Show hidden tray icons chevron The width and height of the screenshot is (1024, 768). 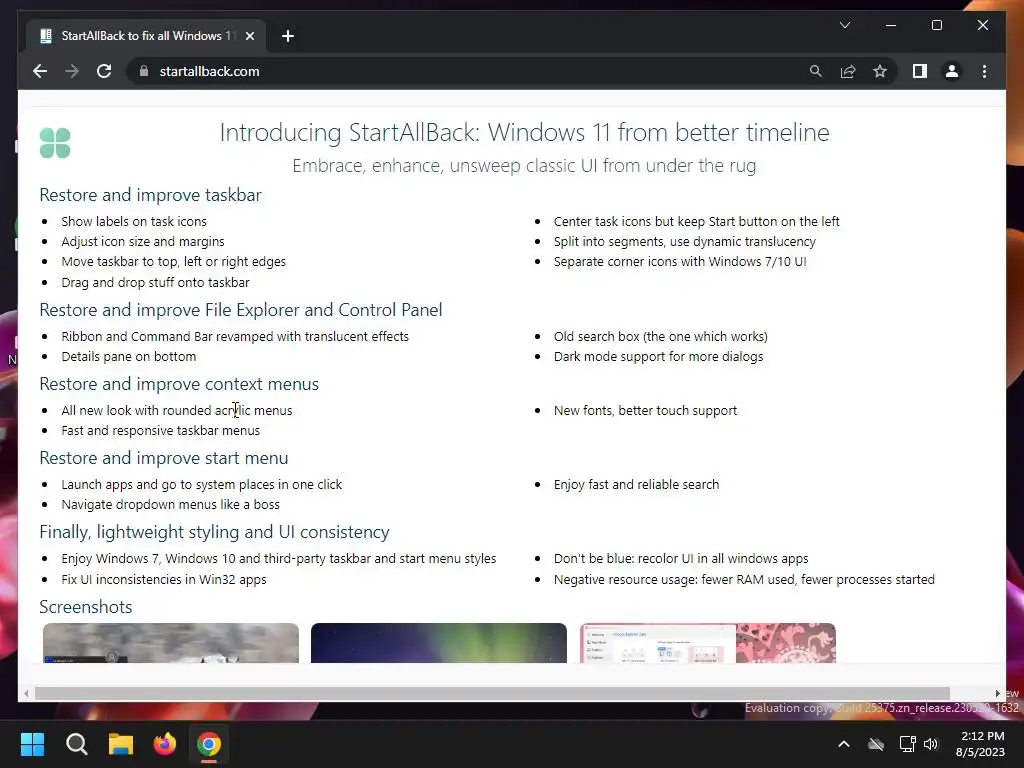(x=844, y=744)
